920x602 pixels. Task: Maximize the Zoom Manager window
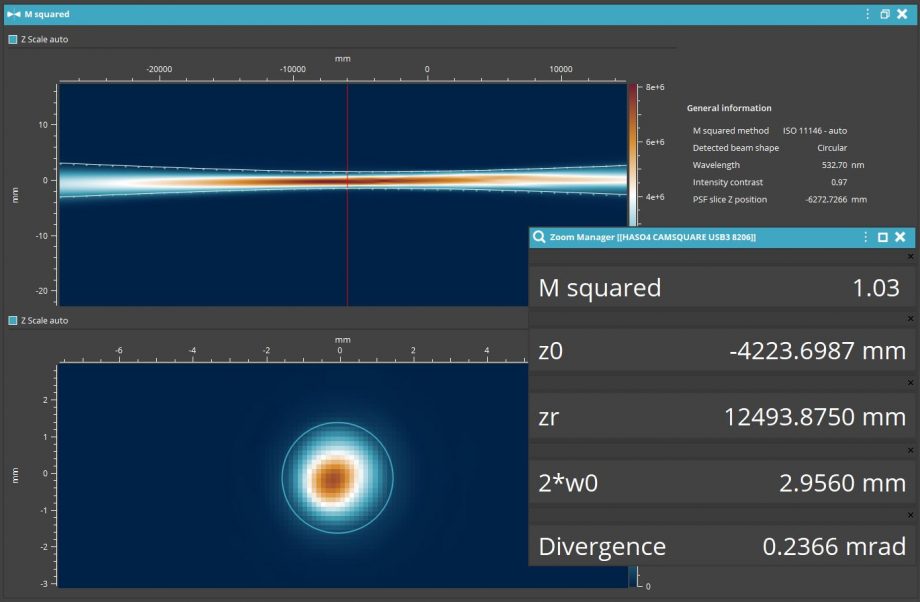tap(881, 237)
